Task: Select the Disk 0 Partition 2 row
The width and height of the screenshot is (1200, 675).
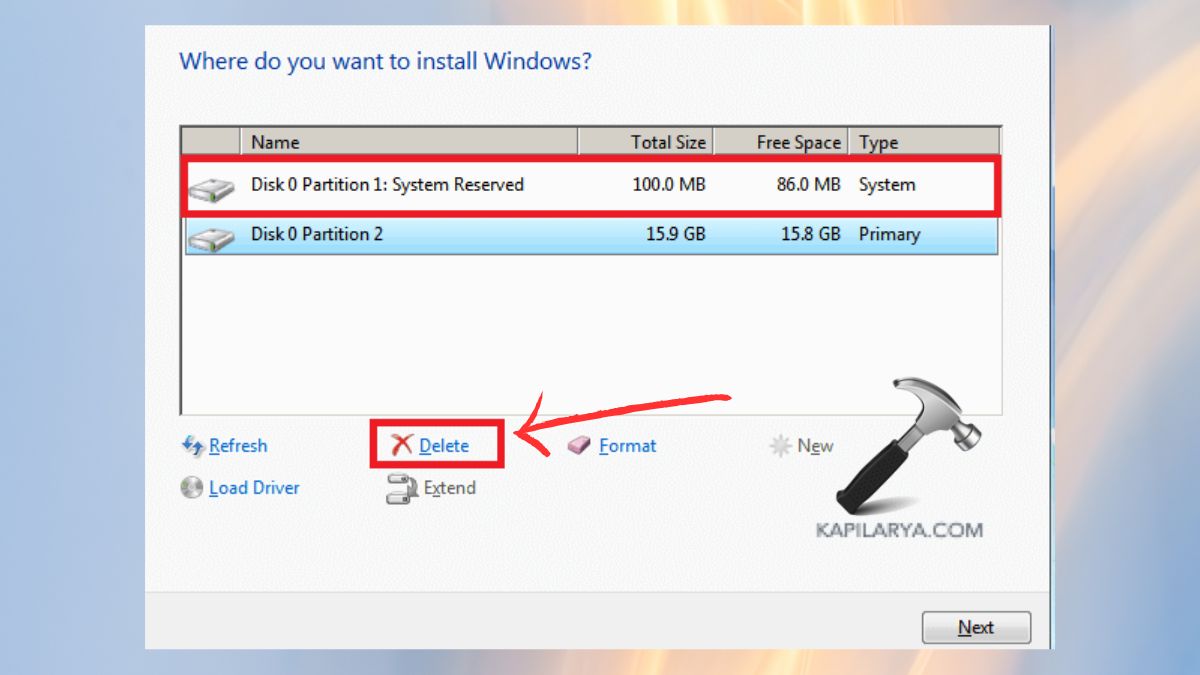Action: tap(591, 234)
